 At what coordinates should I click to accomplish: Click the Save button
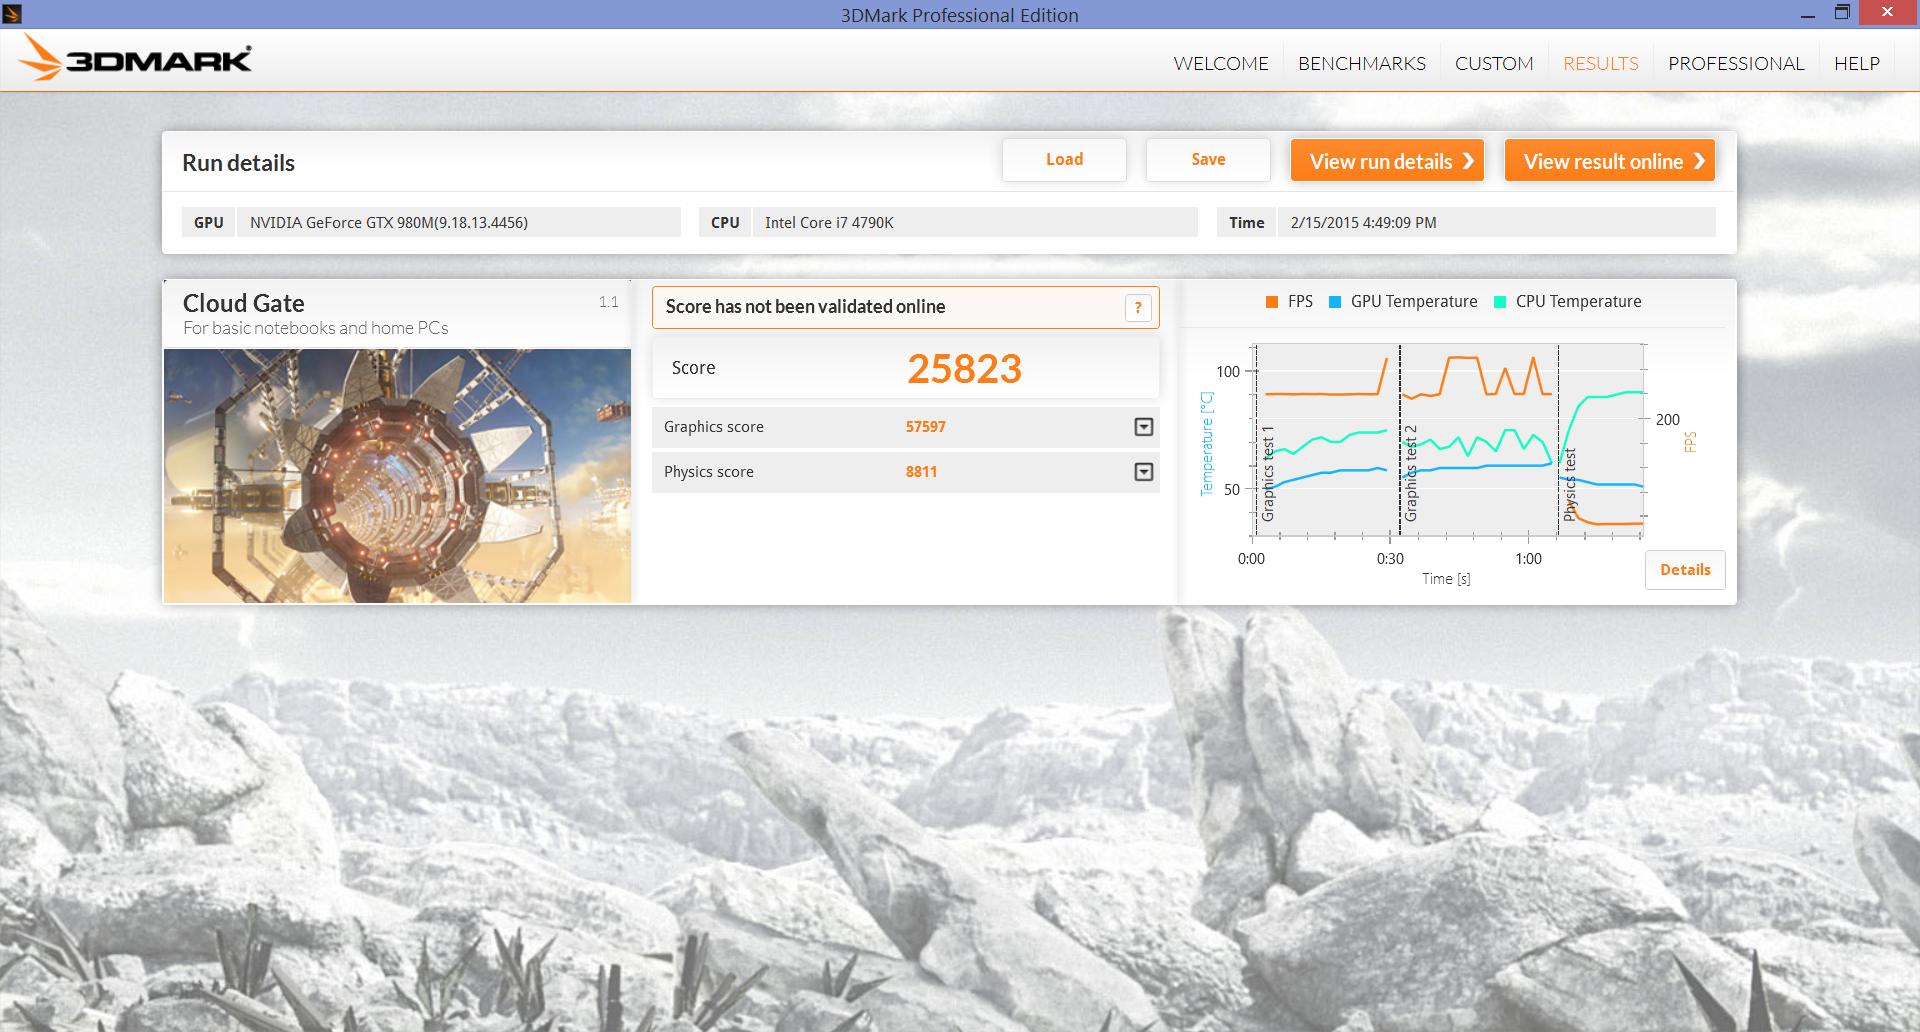(x=1208, y=160)
